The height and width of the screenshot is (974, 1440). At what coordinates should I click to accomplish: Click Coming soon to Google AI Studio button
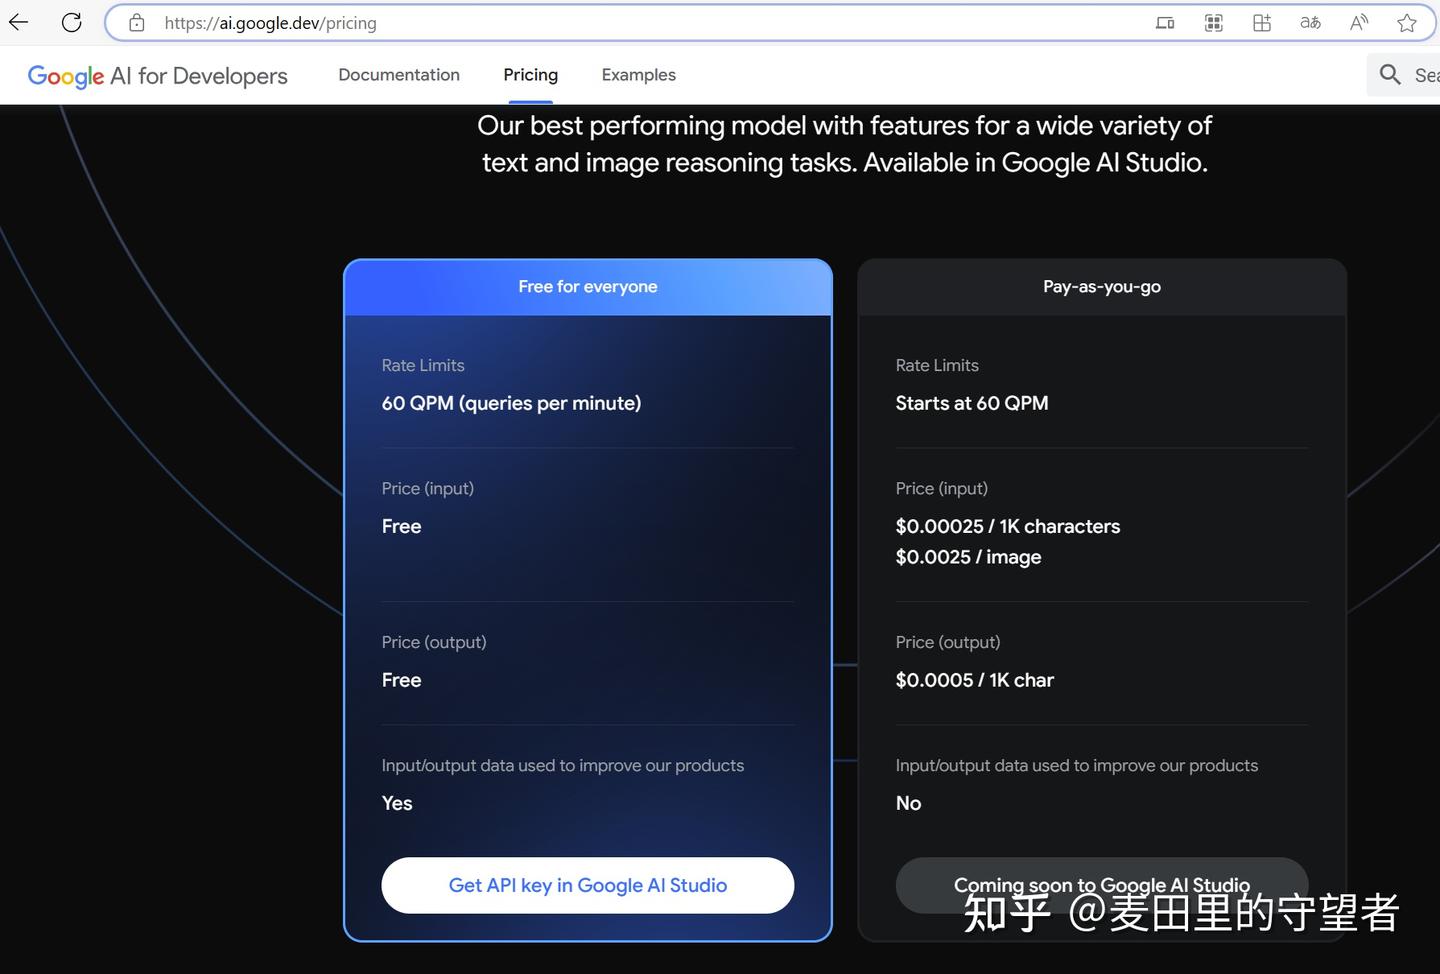[x=1102, y=885]
